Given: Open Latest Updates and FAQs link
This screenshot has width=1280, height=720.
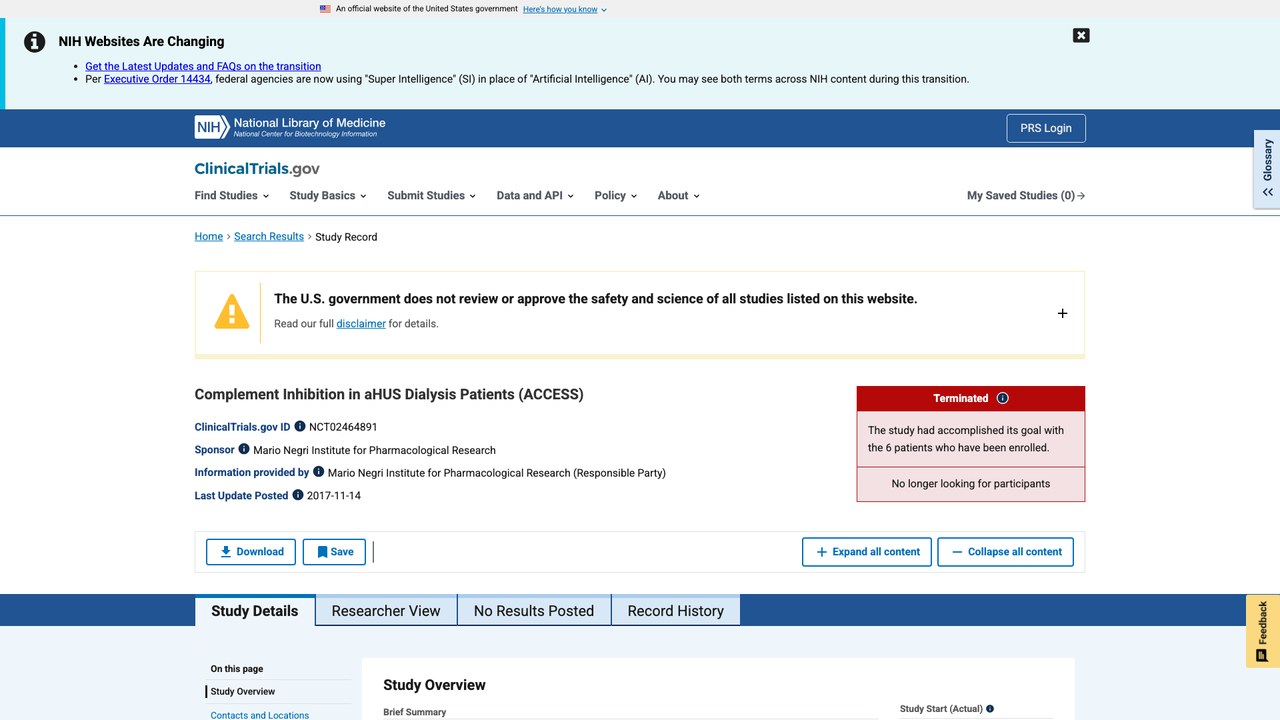Looking at the screenshot, I should tap(203, 66).
